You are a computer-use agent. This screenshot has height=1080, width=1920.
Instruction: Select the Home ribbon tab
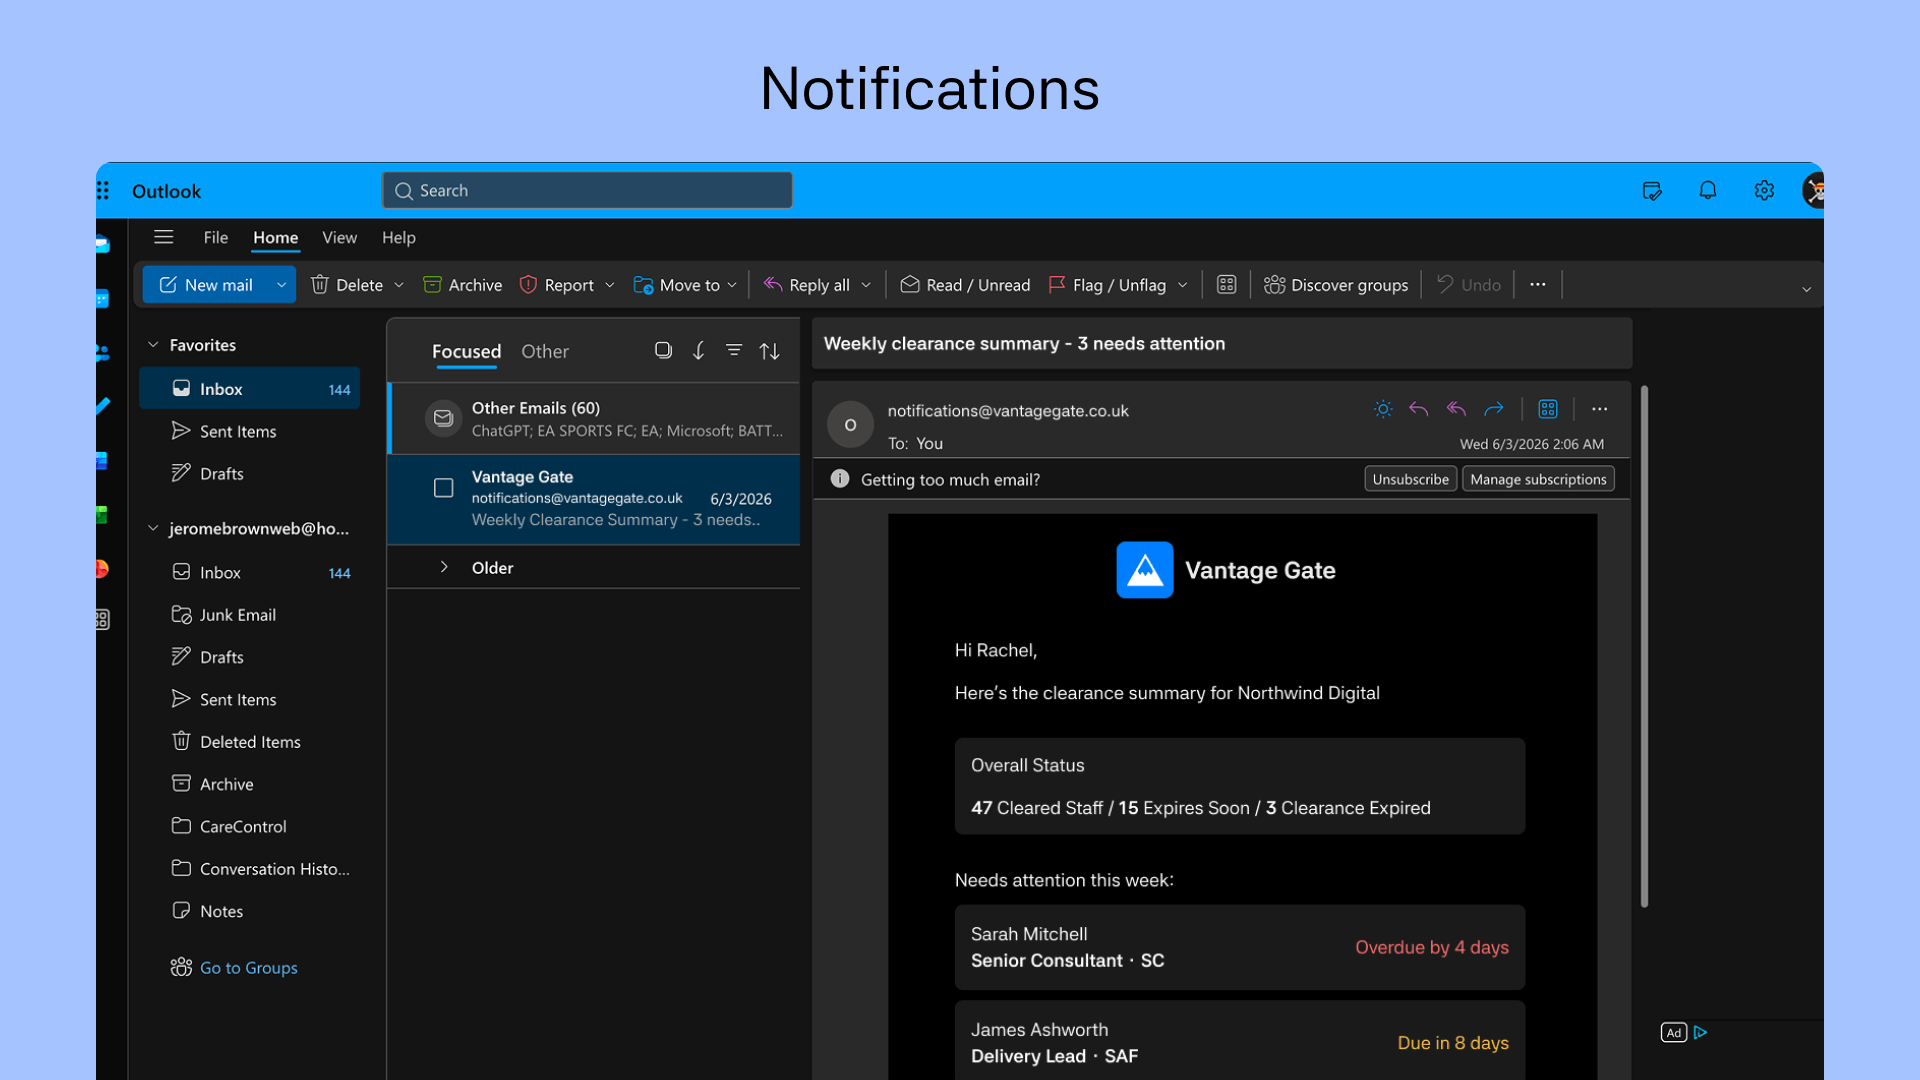(x=275, y=237)
